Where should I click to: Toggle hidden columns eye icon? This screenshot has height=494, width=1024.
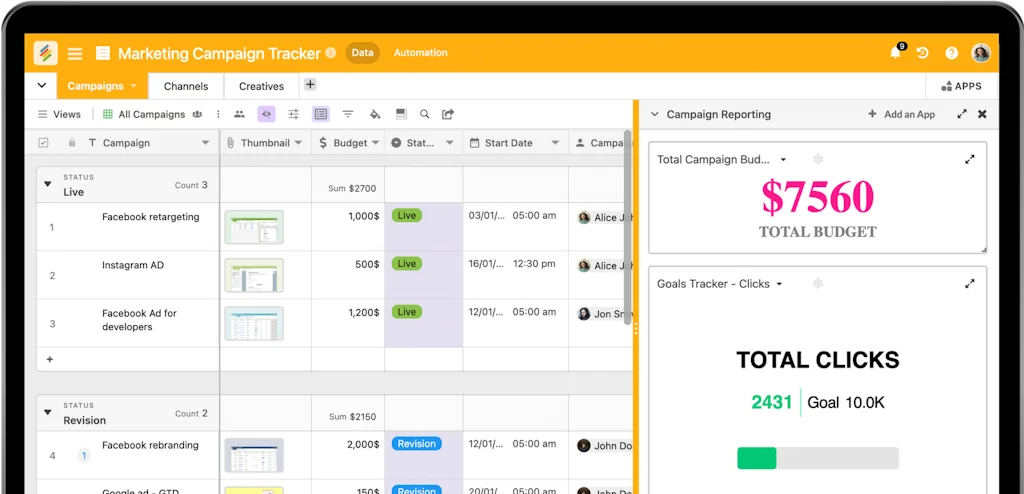tap(266, 114)
